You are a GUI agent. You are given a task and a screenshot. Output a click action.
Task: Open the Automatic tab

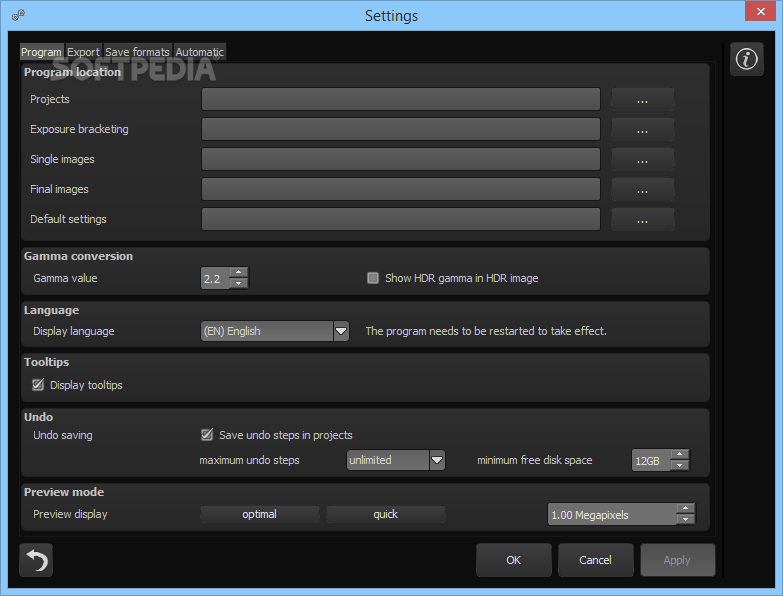coord(199,52)
